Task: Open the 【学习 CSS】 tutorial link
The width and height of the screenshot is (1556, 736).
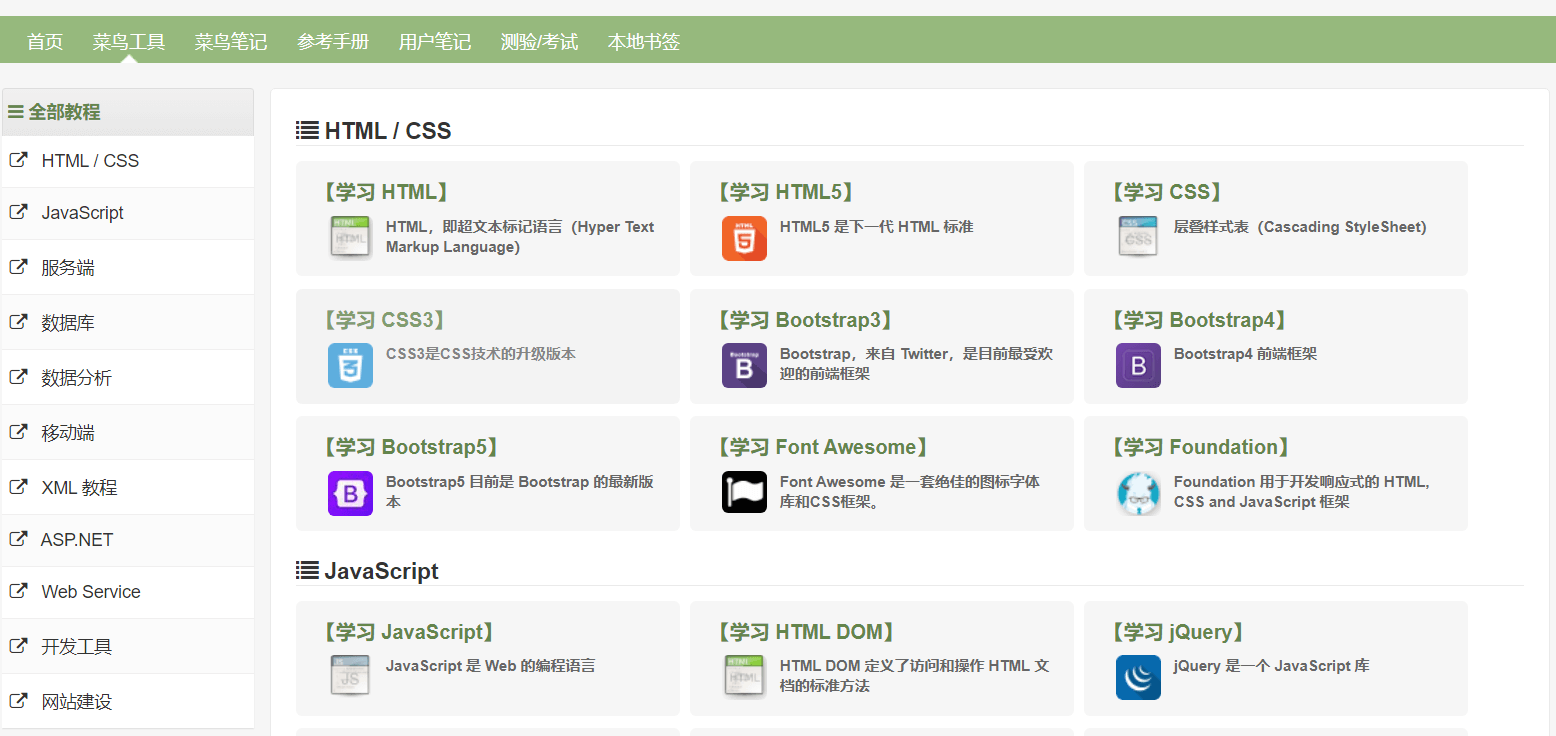Action: [1168, 192]
